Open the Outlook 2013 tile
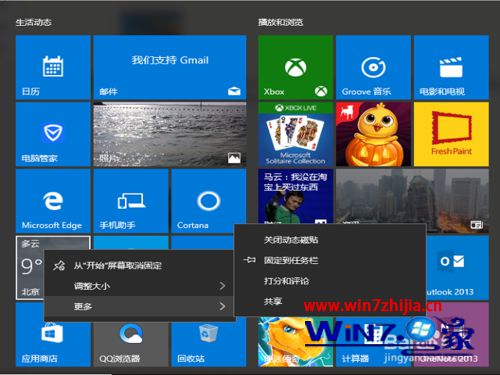 click(457, 268)
